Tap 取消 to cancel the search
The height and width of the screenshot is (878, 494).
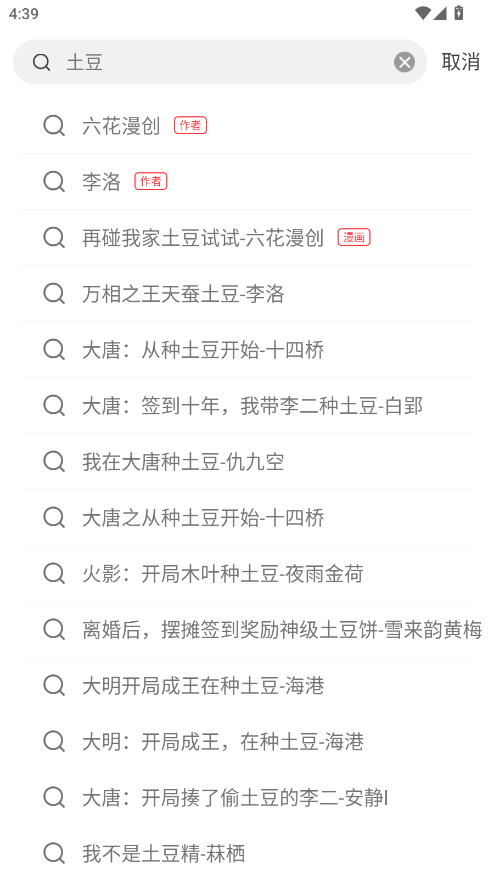(460, 62)
